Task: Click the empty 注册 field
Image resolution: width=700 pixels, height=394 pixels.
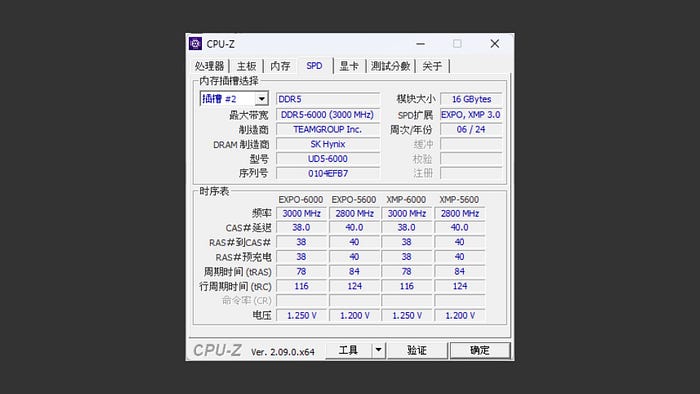Action: coord(471,174)
